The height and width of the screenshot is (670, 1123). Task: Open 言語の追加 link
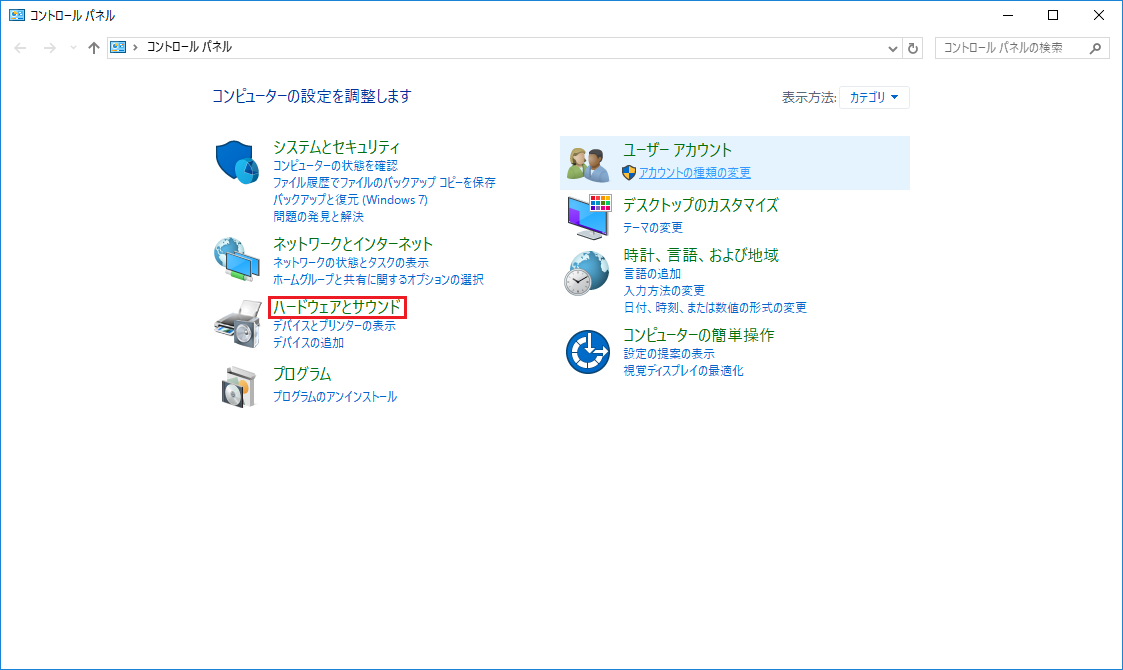point(652,274)
